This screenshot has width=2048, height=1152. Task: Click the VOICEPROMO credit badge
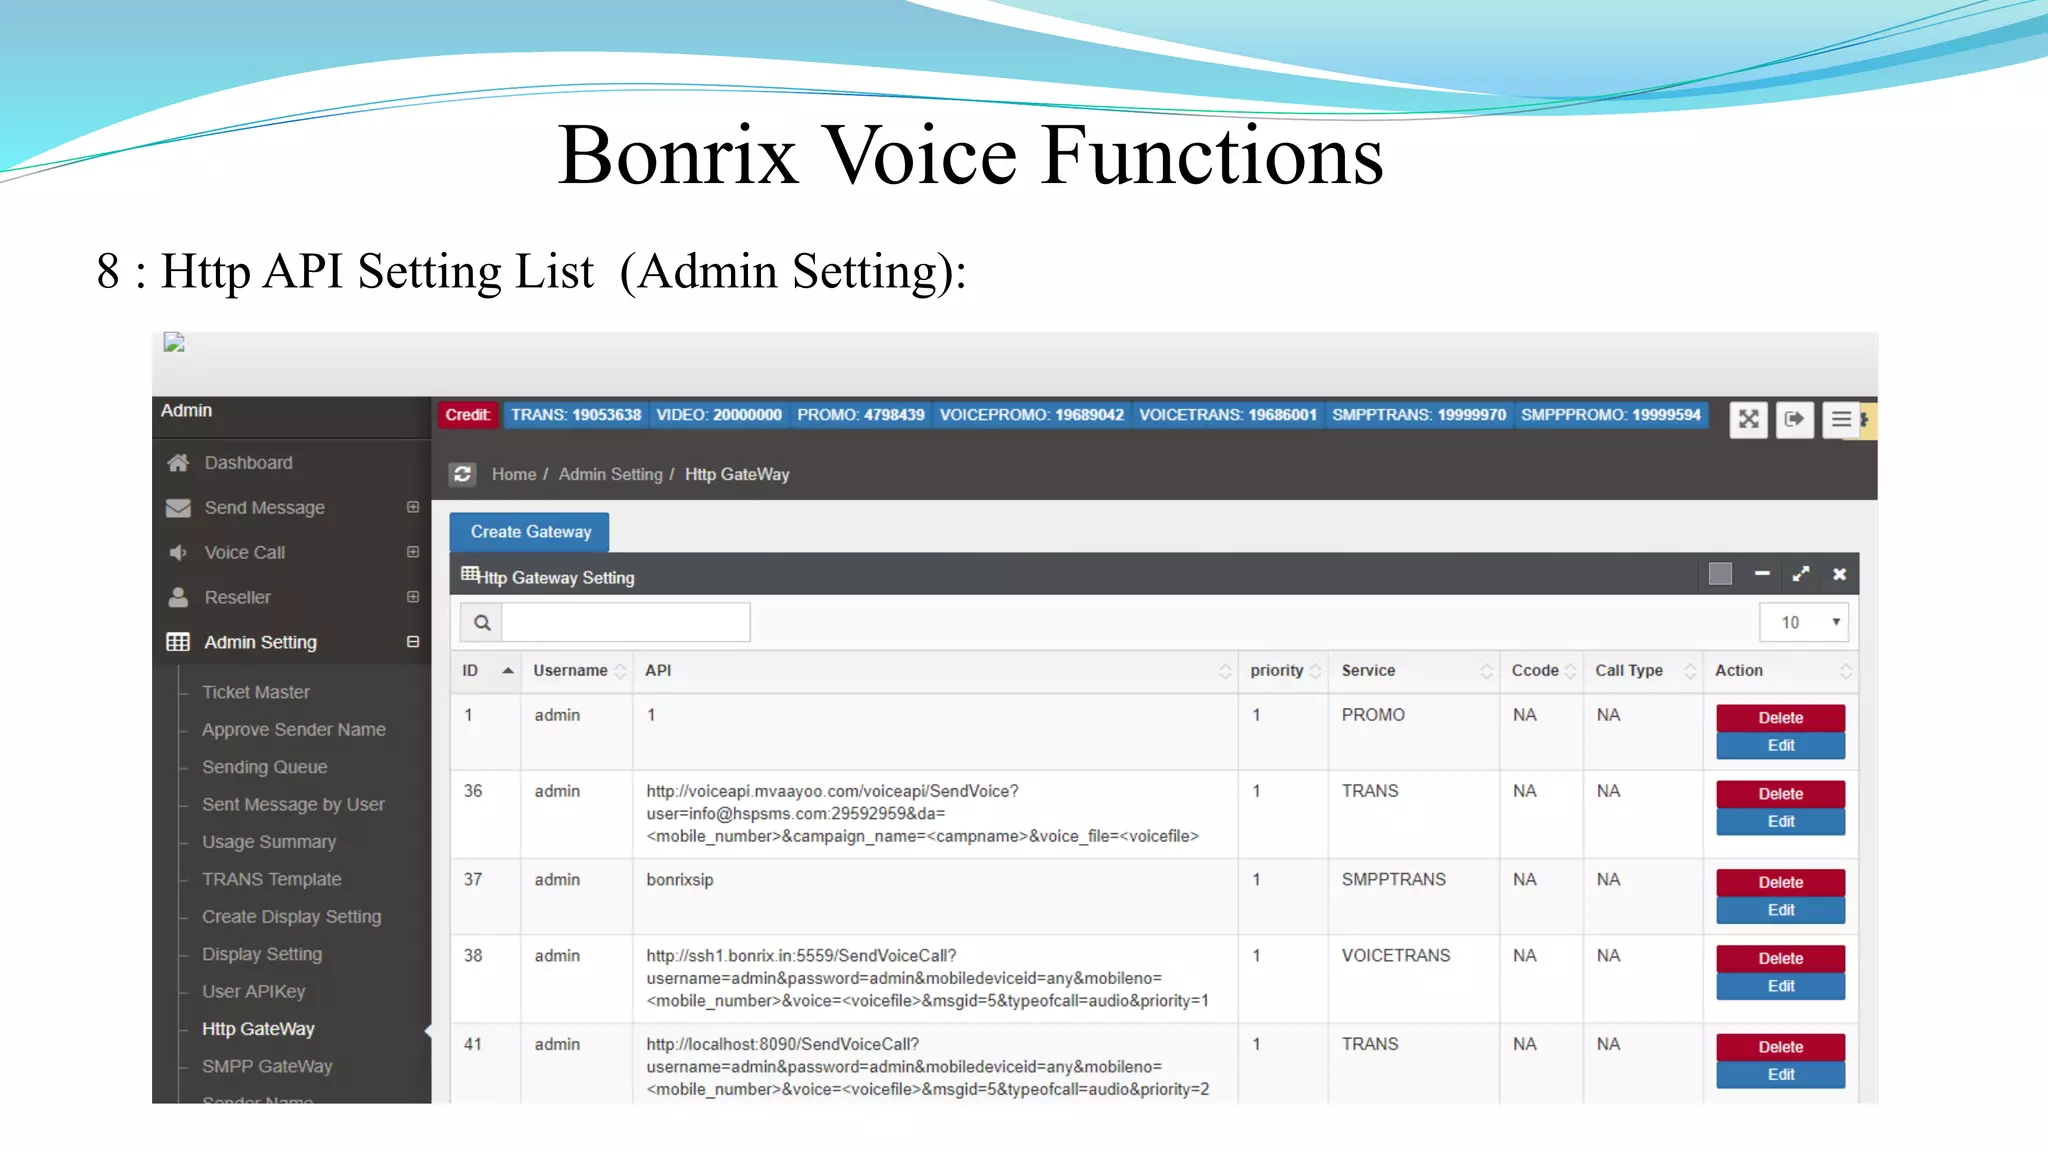pos(1032,415)
